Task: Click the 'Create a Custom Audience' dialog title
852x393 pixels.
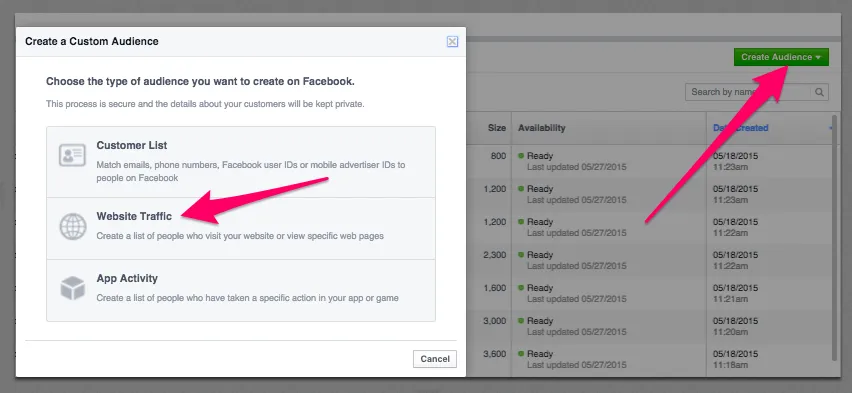Action: [92, 41]
